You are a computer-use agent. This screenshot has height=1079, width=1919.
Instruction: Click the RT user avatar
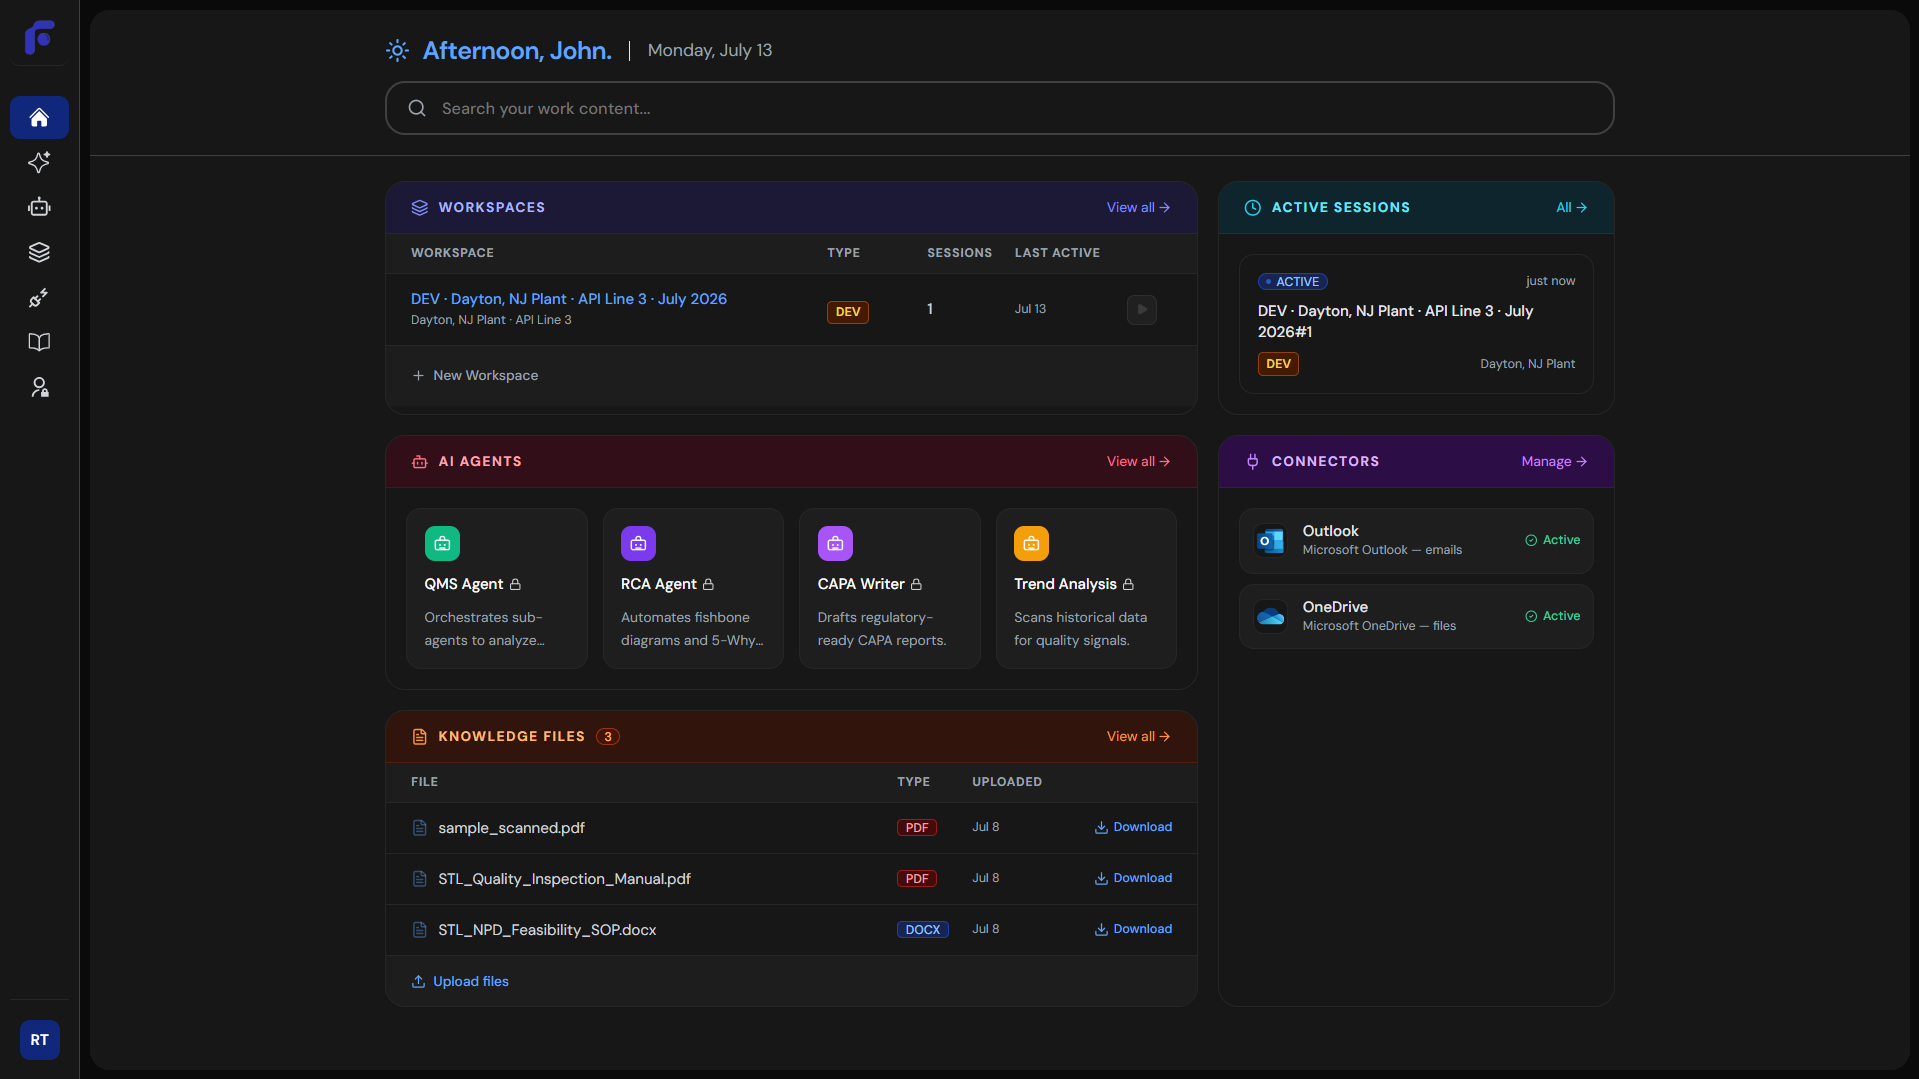click(x=39, y=1040)
